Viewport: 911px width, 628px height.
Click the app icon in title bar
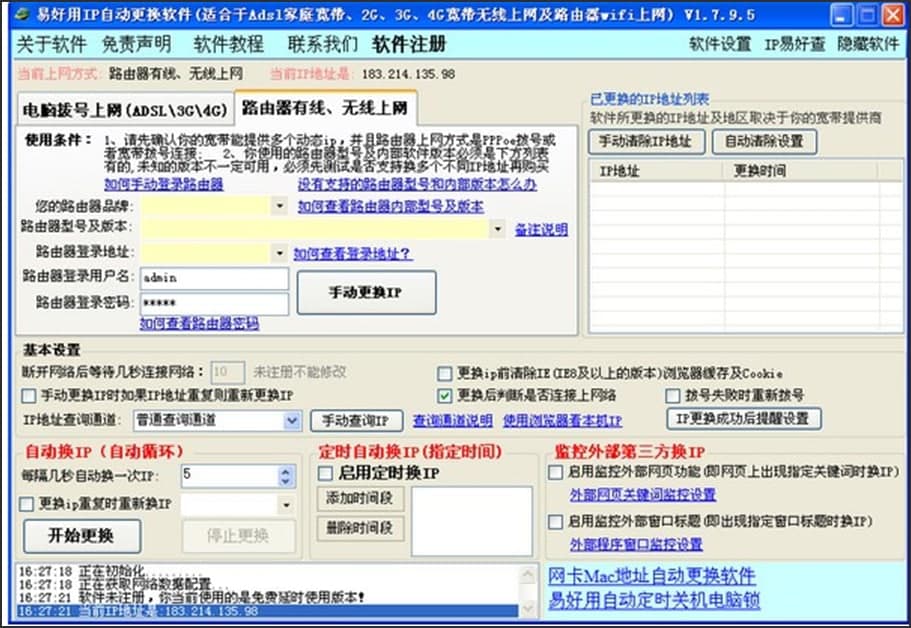[x=21, y=15]
